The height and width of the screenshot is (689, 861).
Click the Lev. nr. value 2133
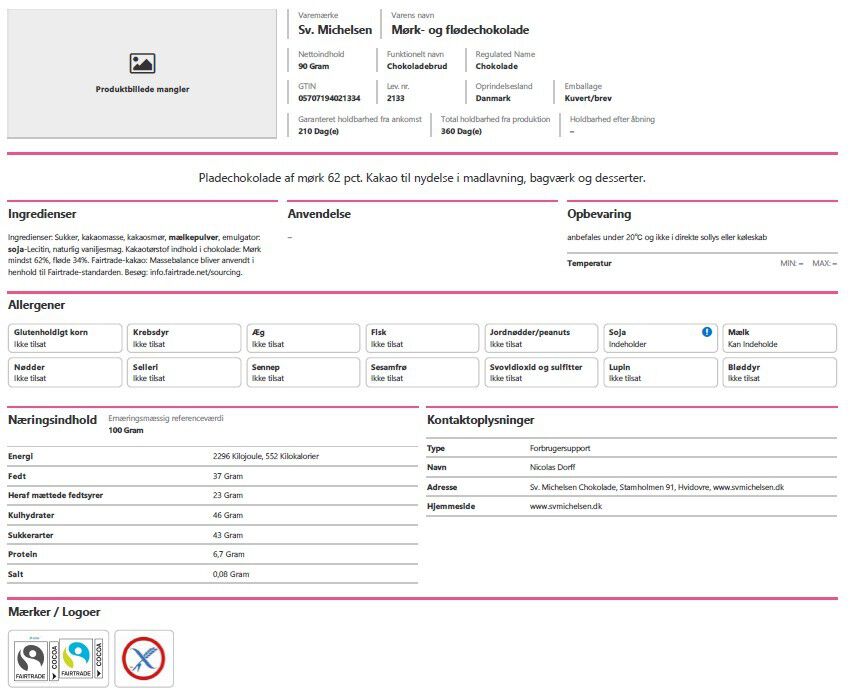click(395, 98)
